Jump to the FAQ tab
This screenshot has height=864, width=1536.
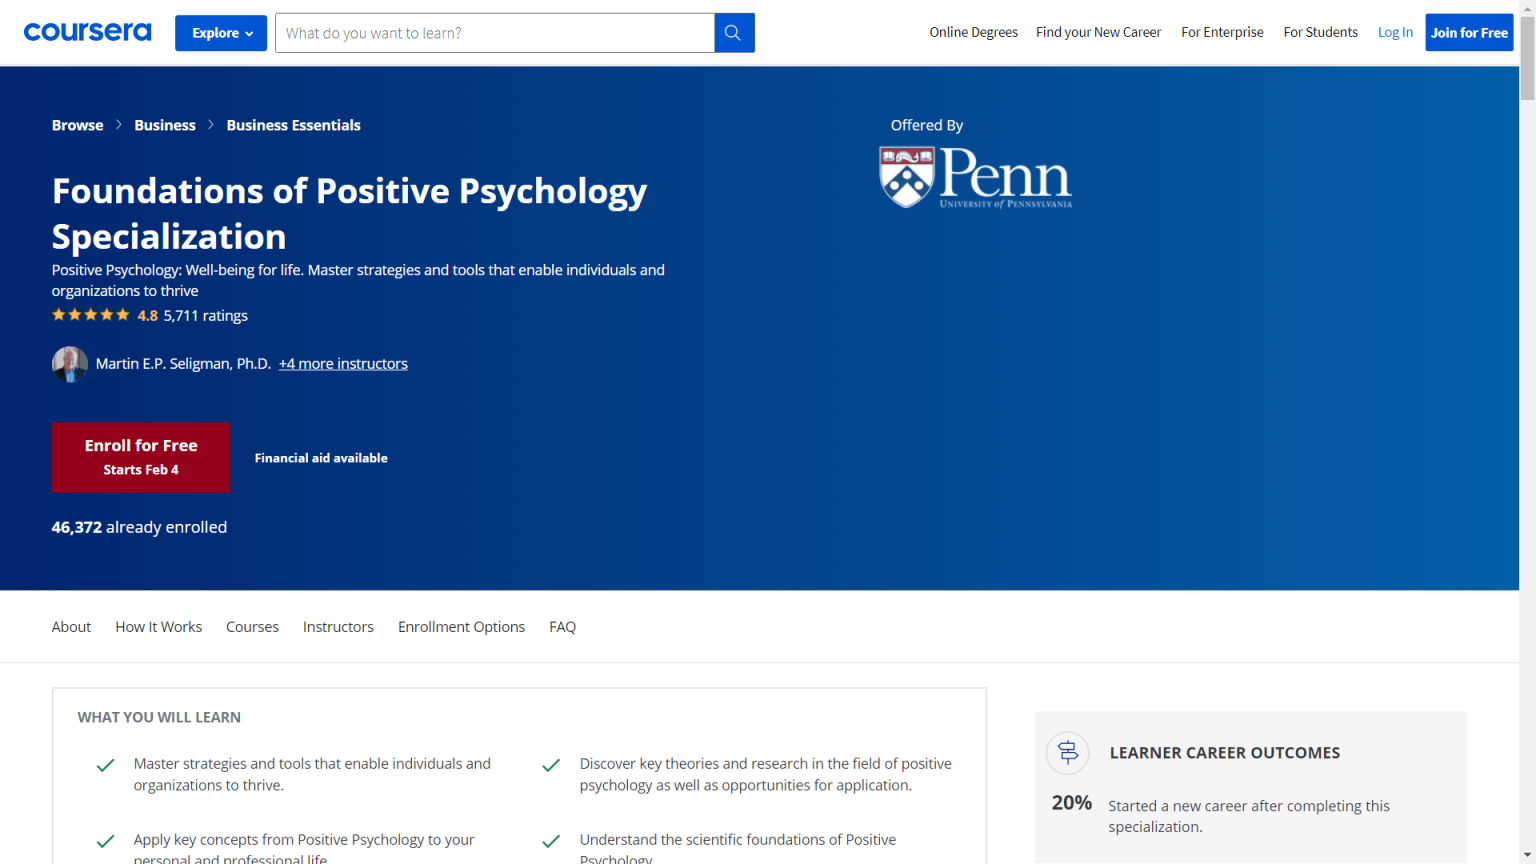tap(562, 627)
